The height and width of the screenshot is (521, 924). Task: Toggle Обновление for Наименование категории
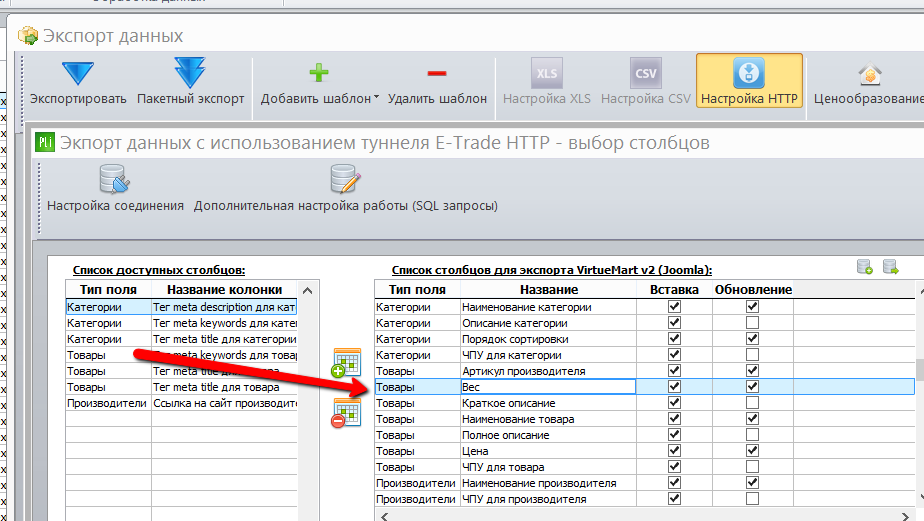click(752, 306)
